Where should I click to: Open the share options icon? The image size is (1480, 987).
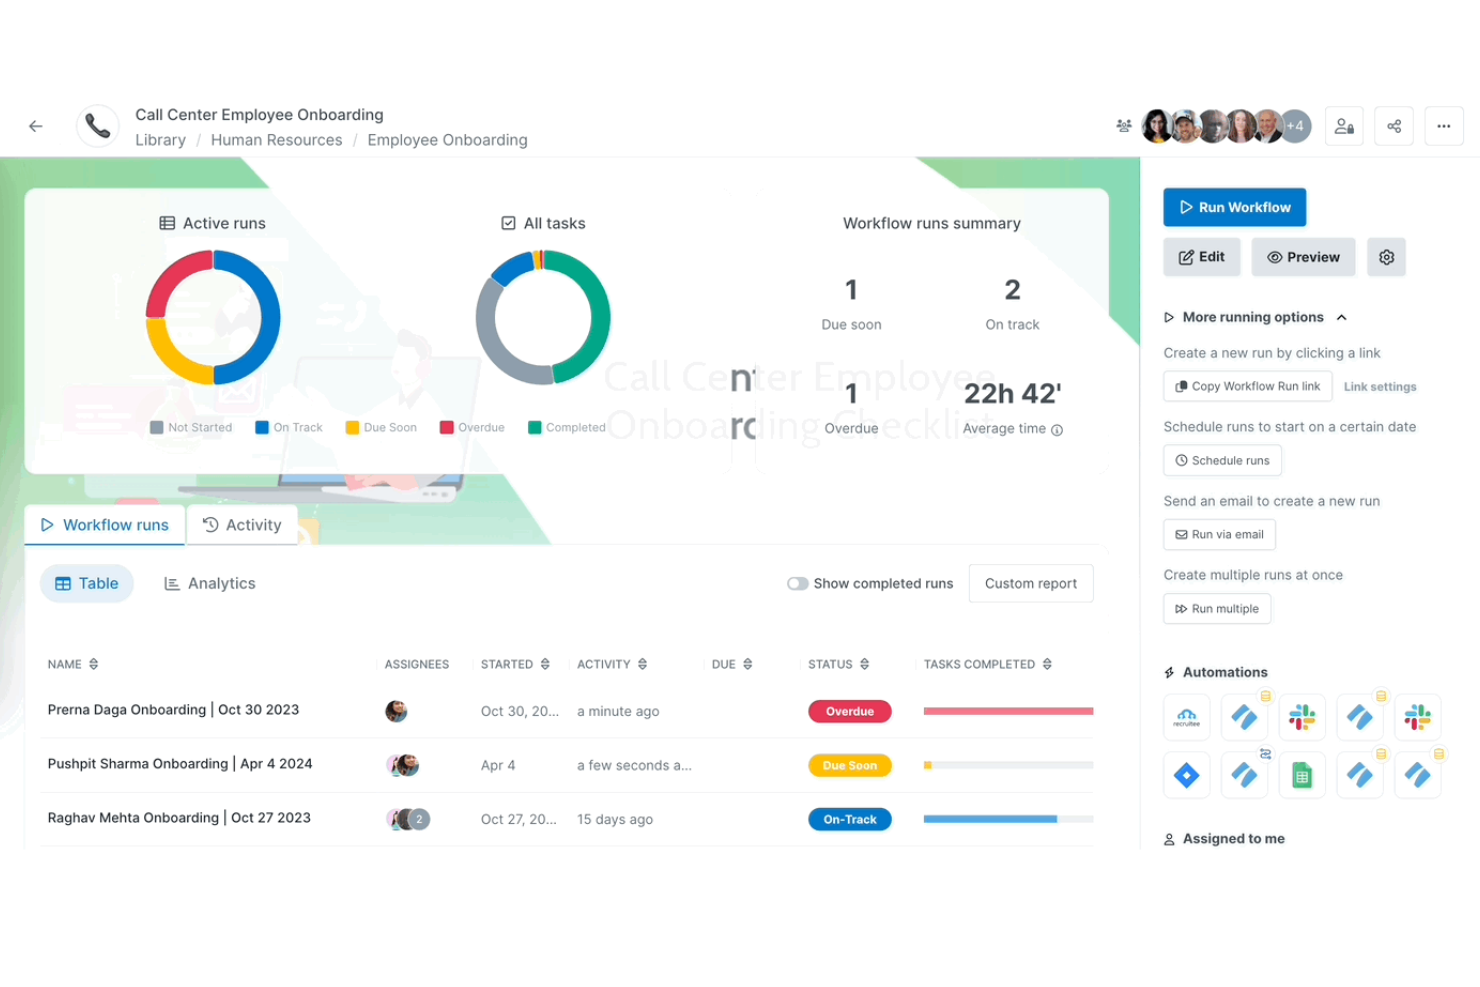coord(1394,125)
